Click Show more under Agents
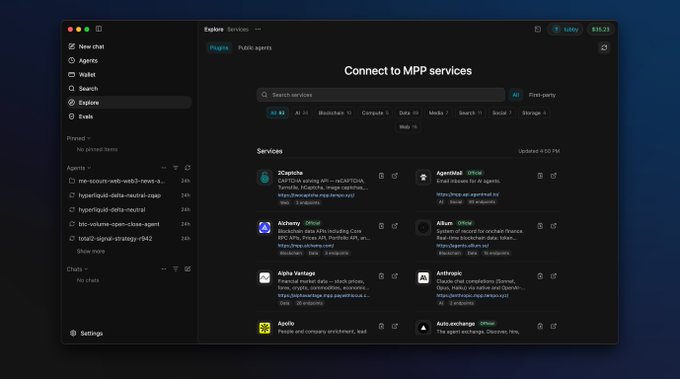680x379 pixels. (91, 252)
